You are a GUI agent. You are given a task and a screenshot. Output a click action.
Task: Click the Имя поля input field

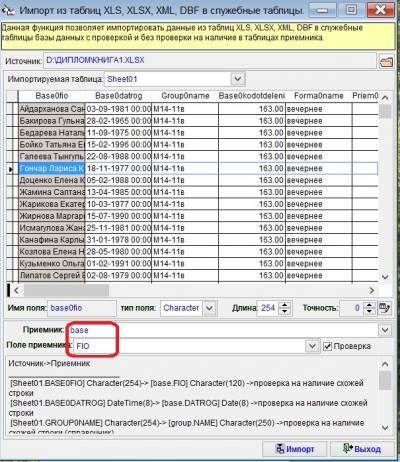click(82, 308)
